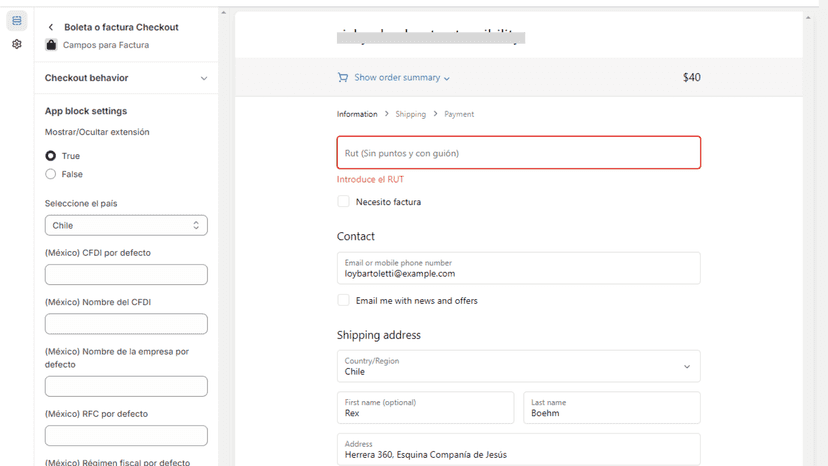Open the Sections icon in left rail
The image size is (828, 466).
pyautogui.click(x=17, y=21)
